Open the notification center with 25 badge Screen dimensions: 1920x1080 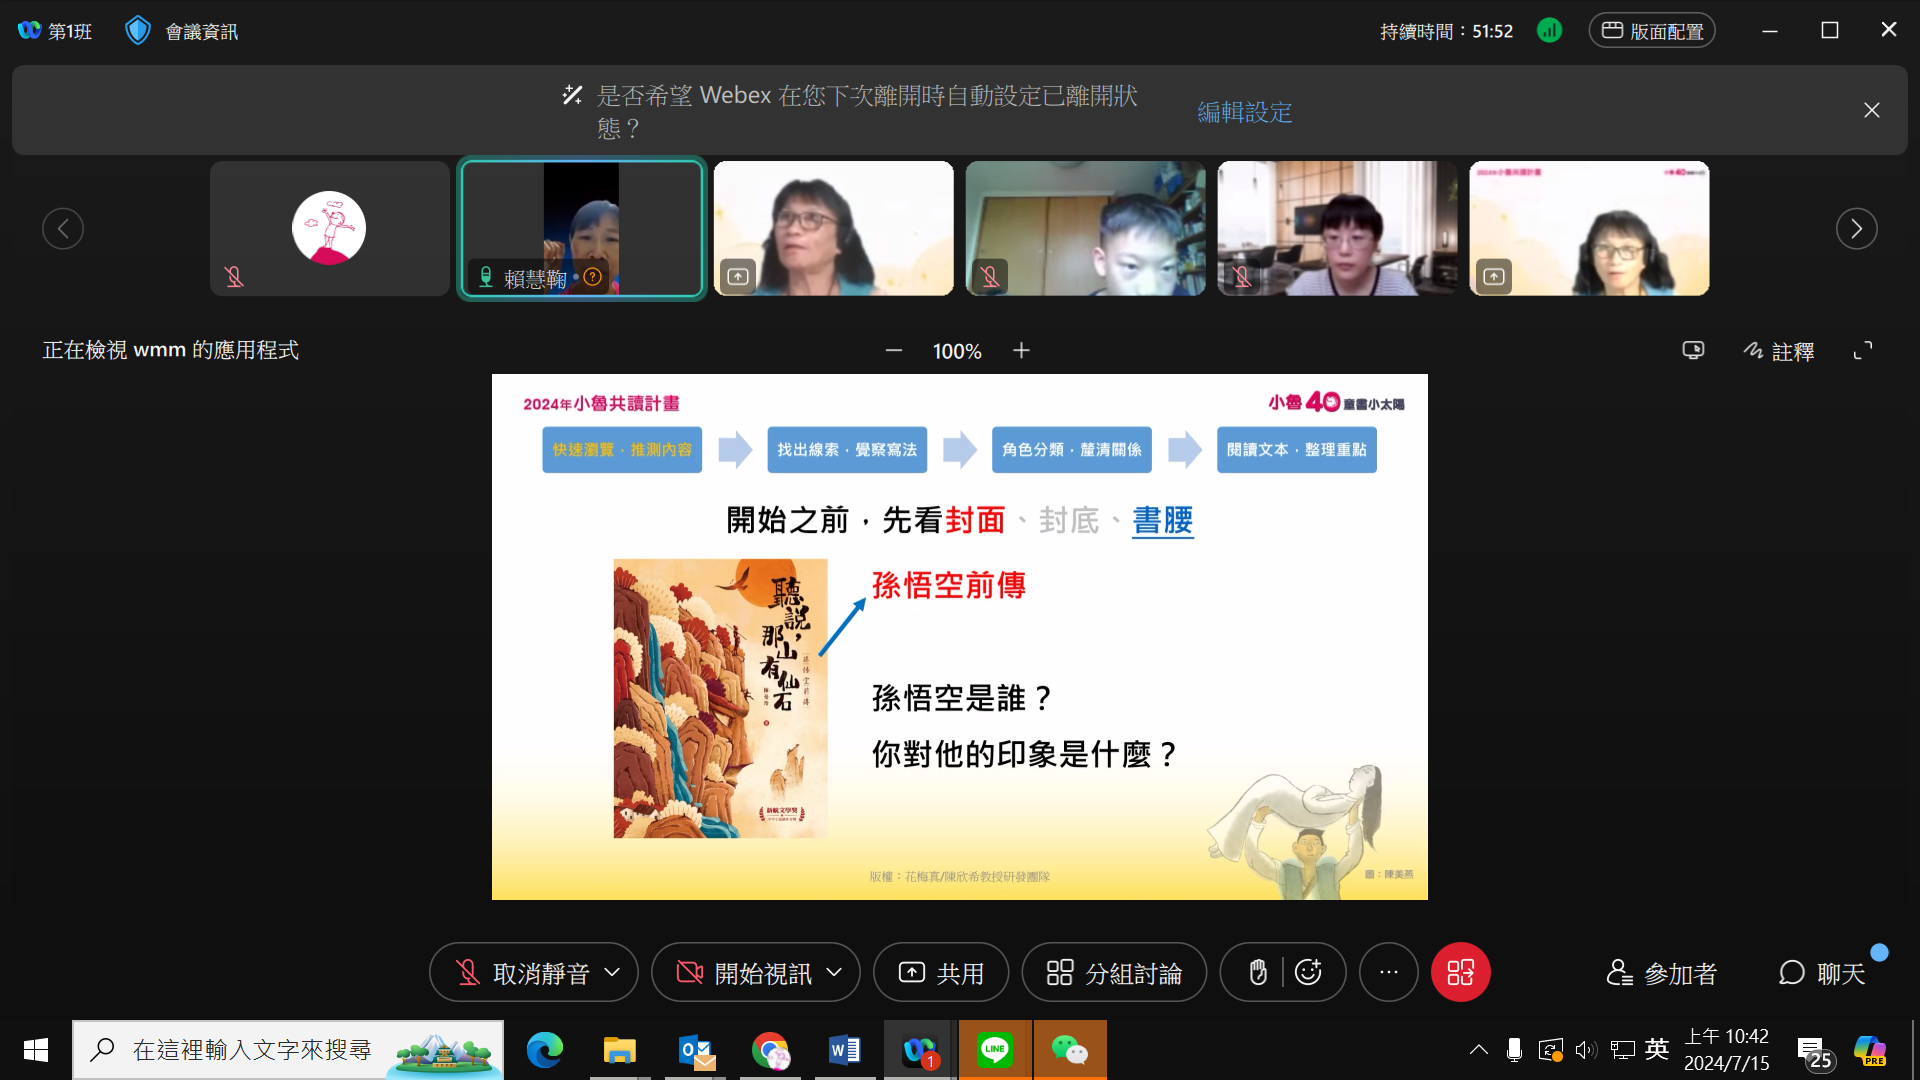click(1815, 1053)
